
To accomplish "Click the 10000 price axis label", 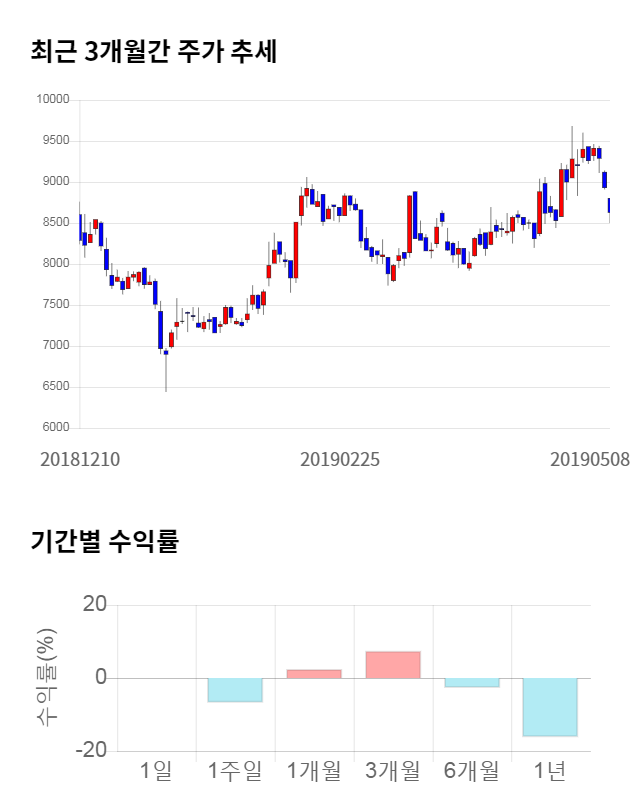I will [x=52, y=100].
